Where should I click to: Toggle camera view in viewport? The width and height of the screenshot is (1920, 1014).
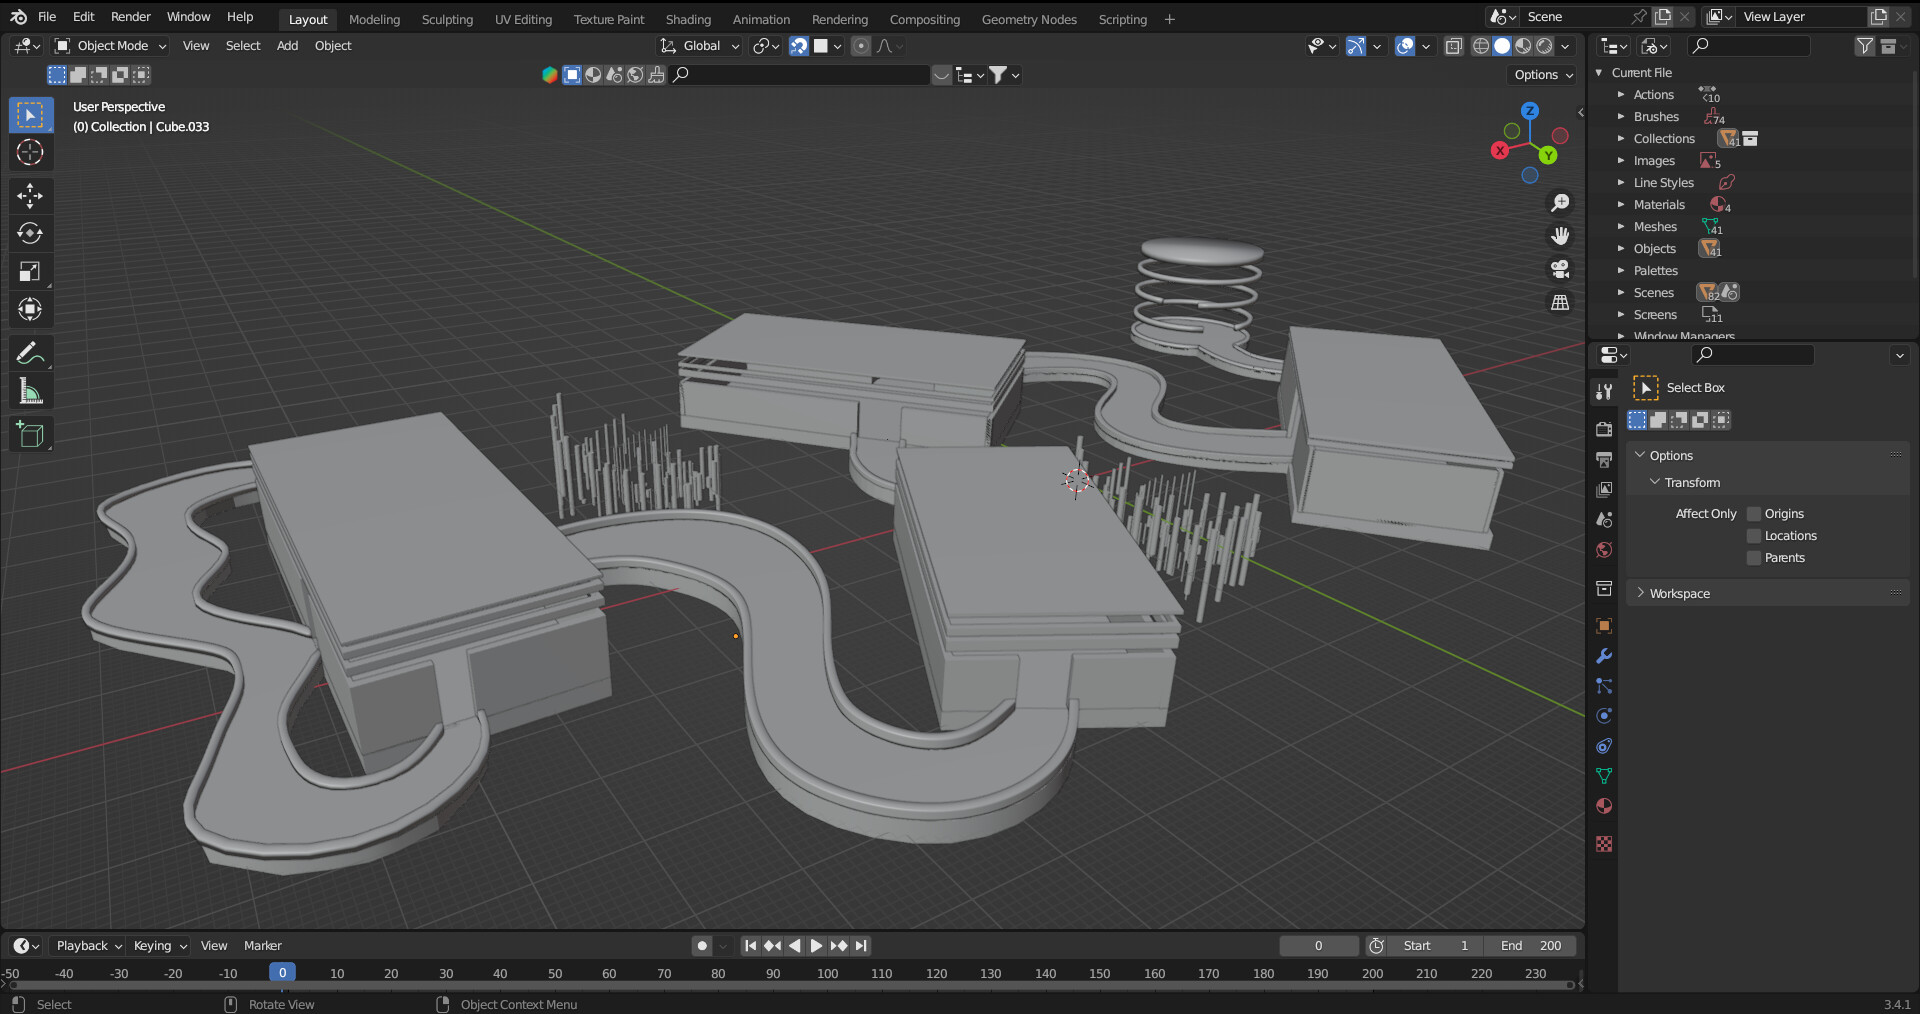pos(1559,270)
